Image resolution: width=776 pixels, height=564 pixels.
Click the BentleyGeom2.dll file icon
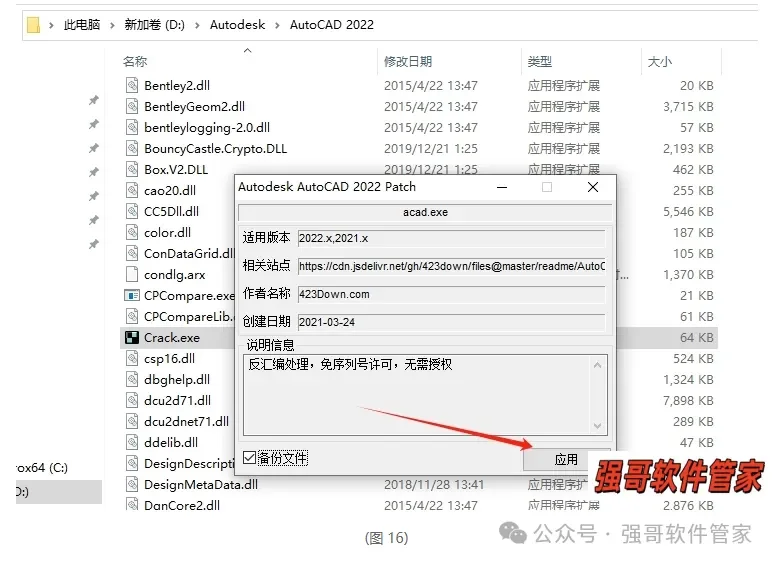(132, 106)
